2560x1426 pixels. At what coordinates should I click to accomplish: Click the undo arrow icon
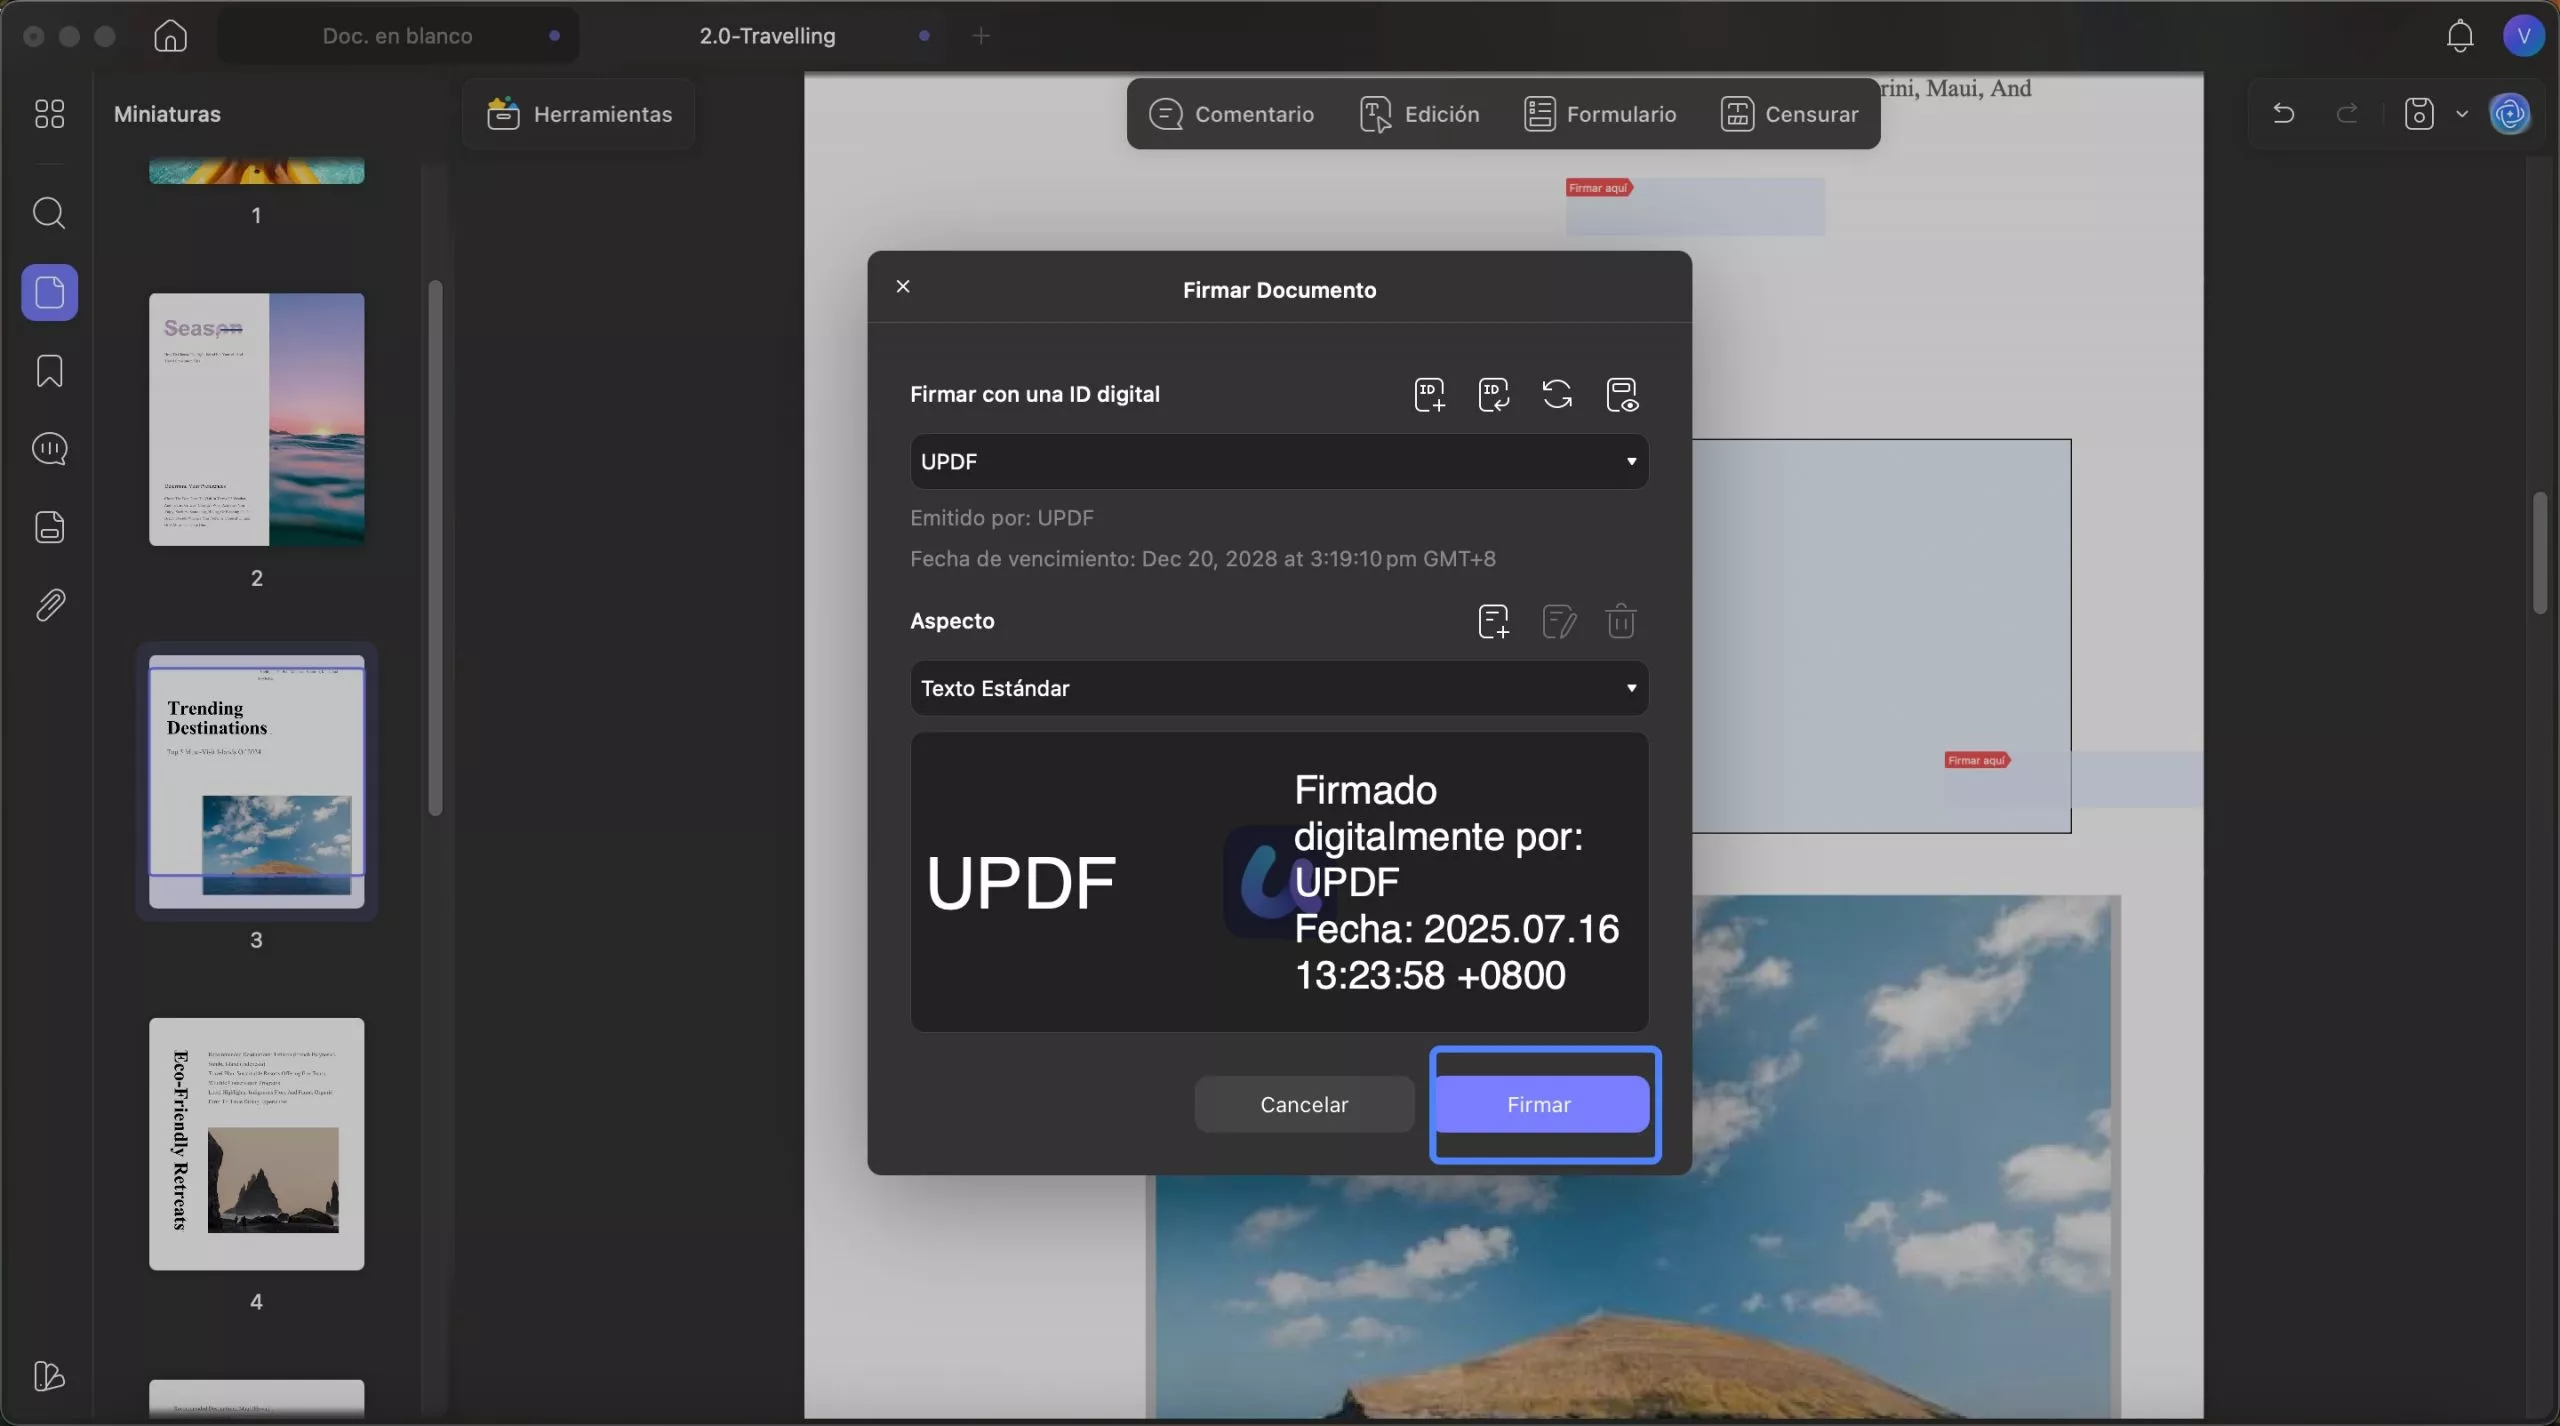click(2283, 113)
